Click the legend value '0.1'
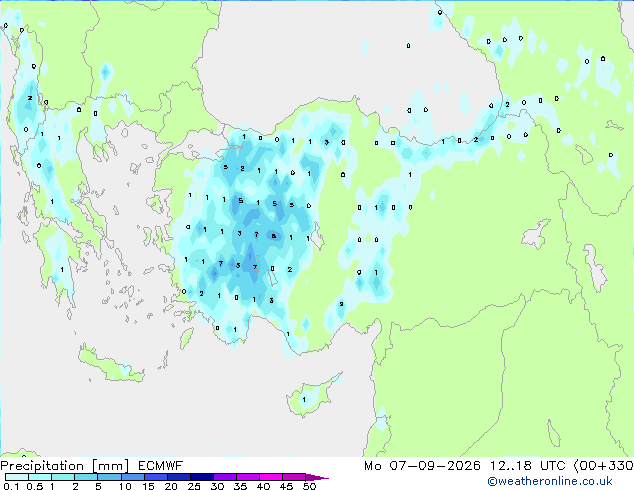 tap(11, 486)
